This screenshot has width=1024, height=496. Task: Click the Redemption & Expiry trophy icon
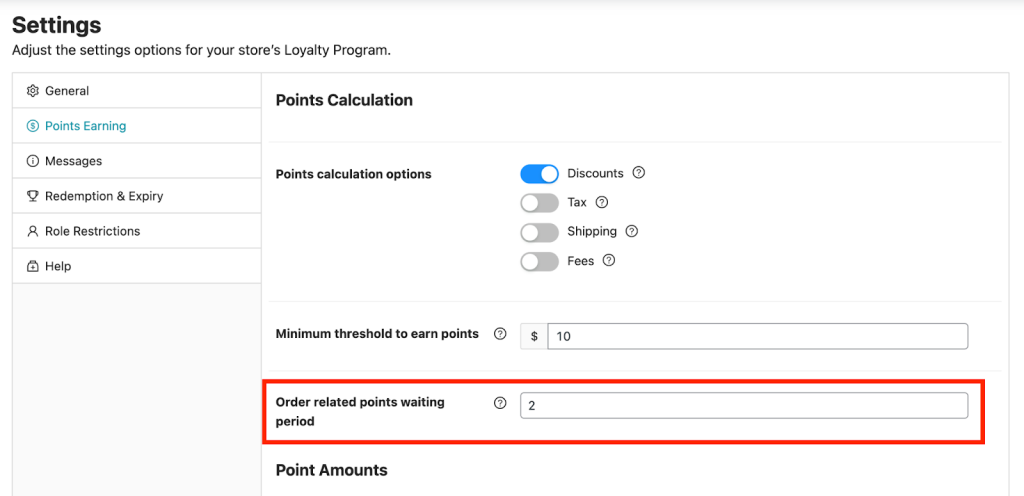(33, 196)
